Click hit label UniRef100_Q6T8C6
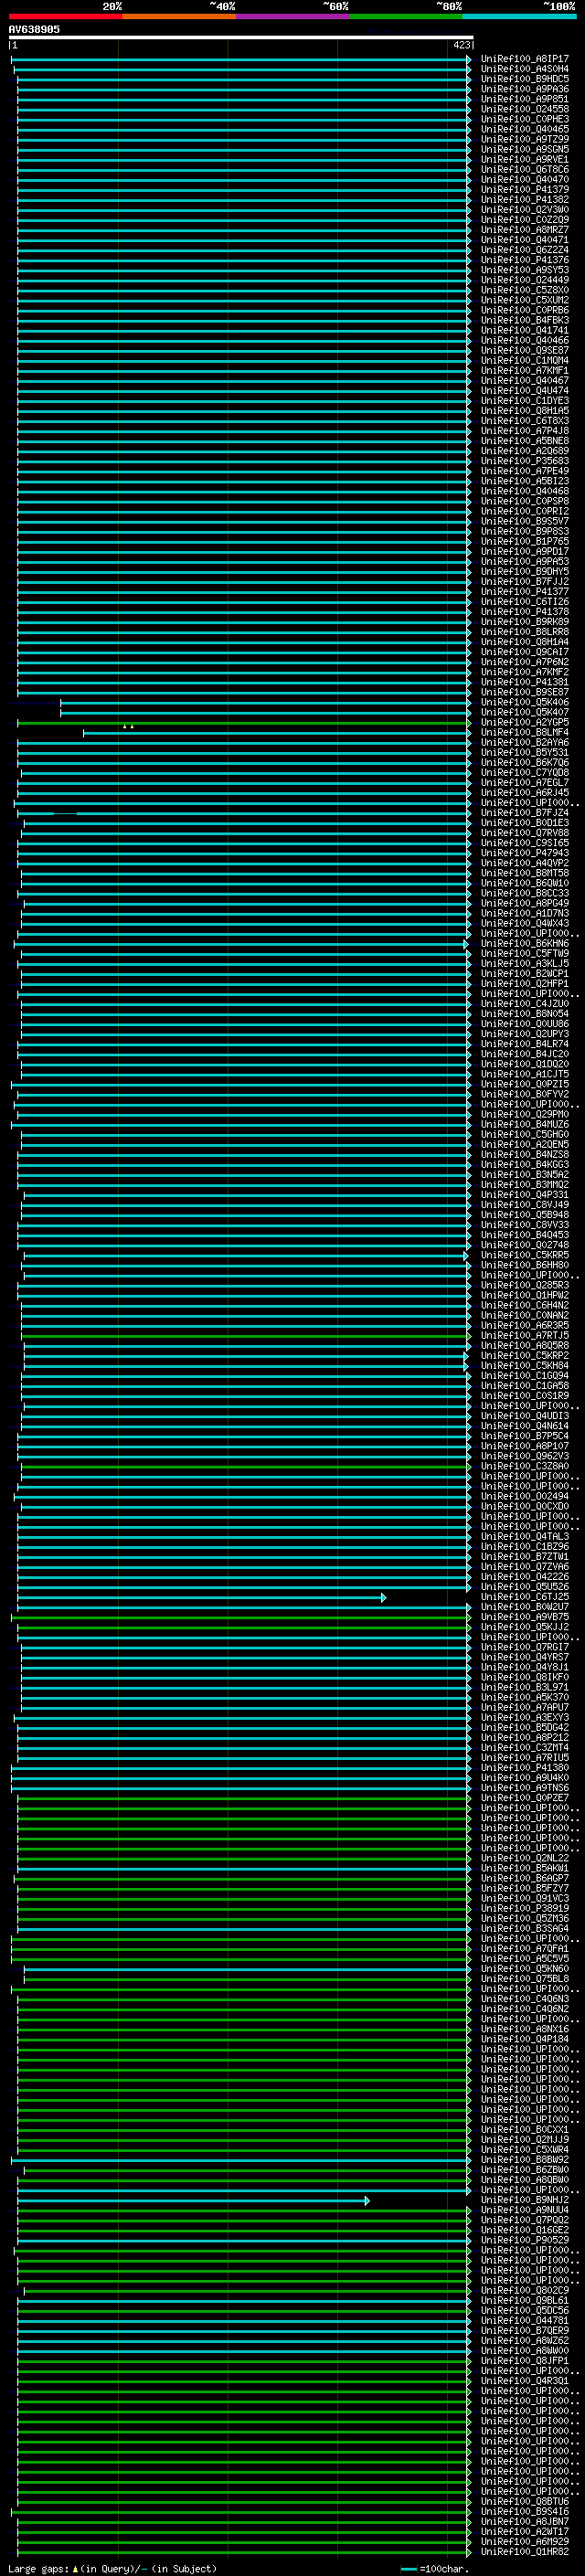The image size is (585, 2576). (x=524, y=169)
